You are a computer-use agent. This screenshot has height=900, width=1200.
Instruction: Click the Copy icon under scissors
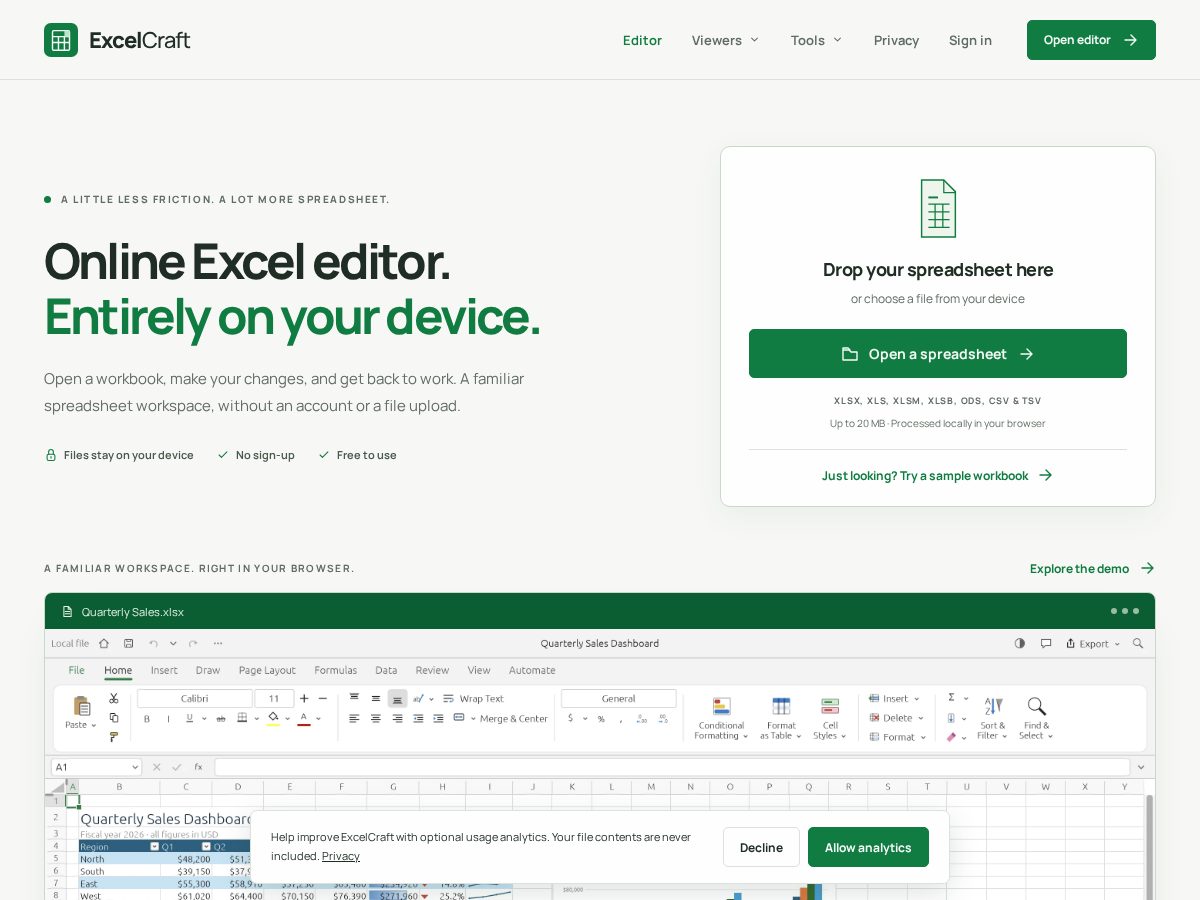[113, 718]
